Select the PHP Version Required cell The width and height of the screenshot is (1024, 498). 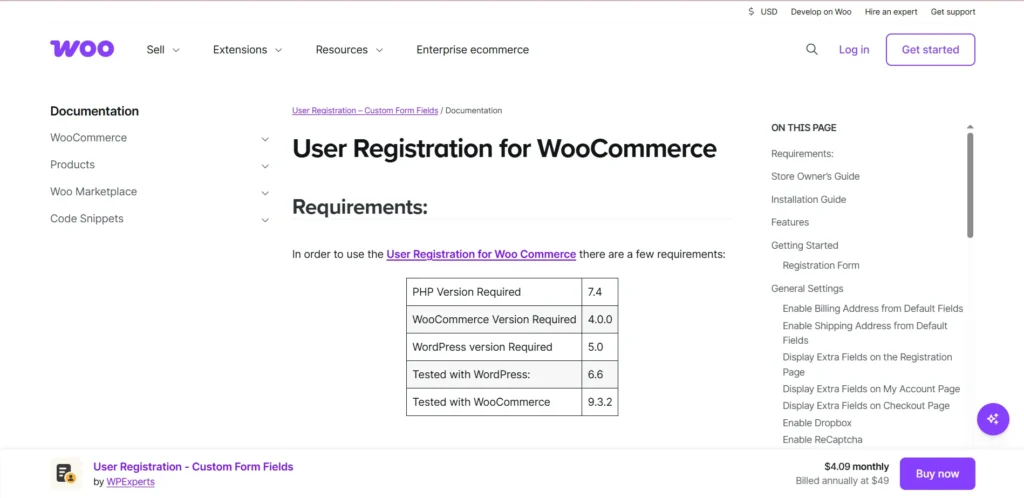pyautogui.click(x=494, y=292)
